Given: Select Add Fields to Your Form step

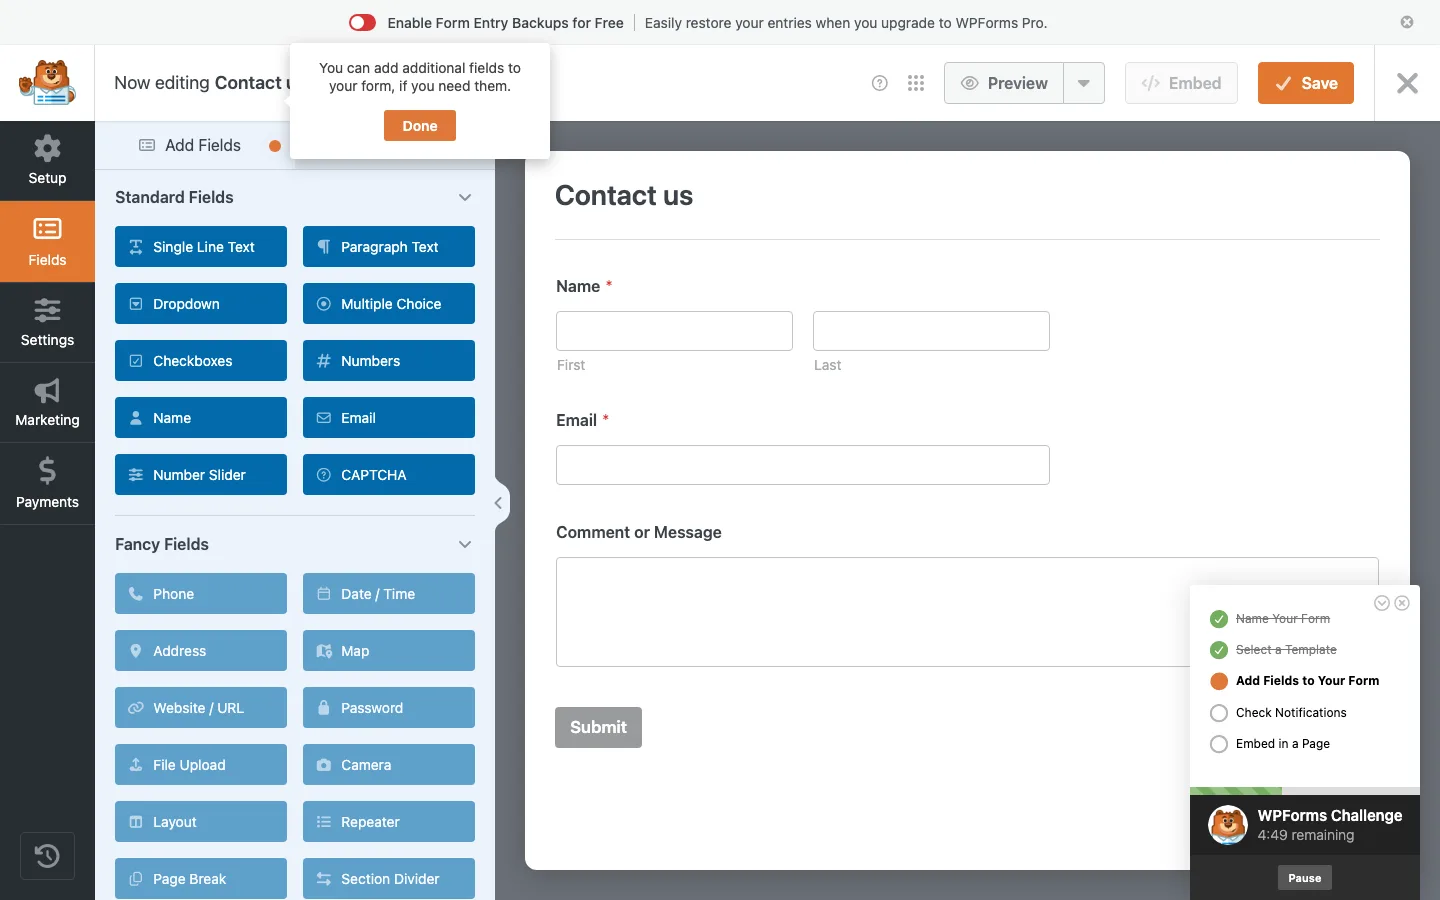Looking at the screenshot, I should 1307,681.
